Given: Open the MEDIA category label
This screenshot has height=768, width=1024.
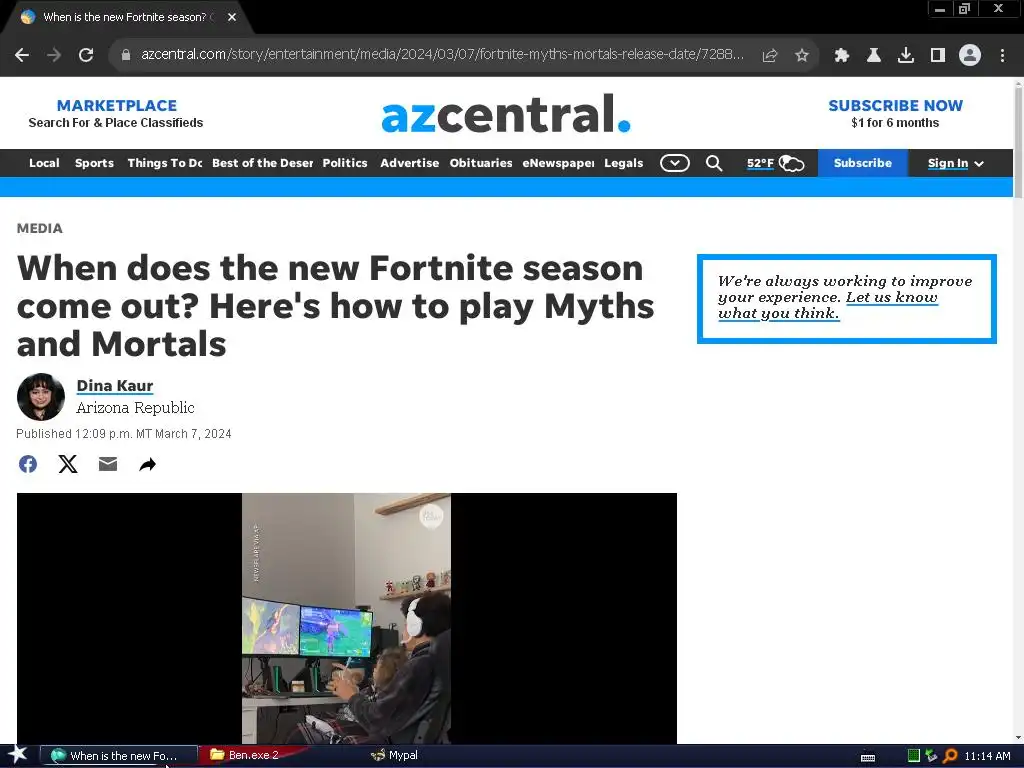Looking at the screenshot, I should tap(40, 229).
